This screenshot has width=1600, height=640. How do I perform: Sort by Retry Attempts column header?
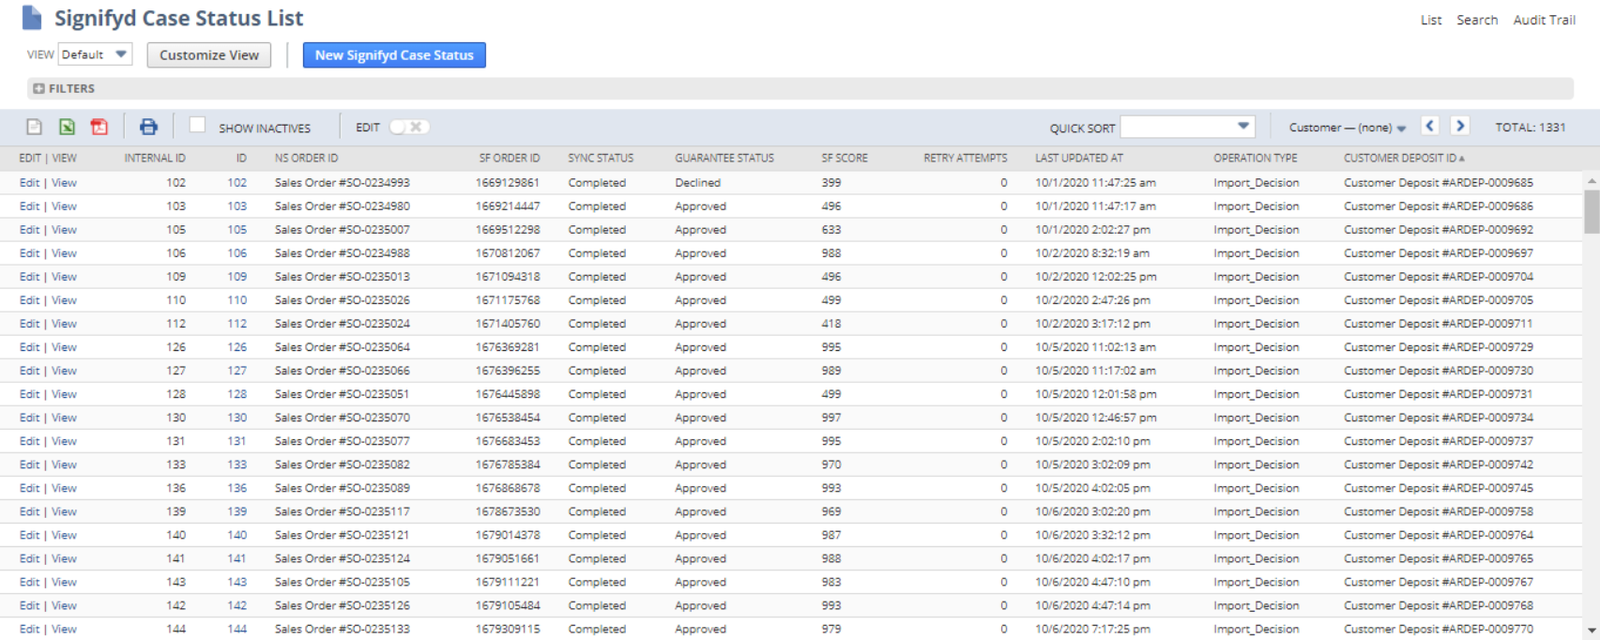[x=965, y=158]
